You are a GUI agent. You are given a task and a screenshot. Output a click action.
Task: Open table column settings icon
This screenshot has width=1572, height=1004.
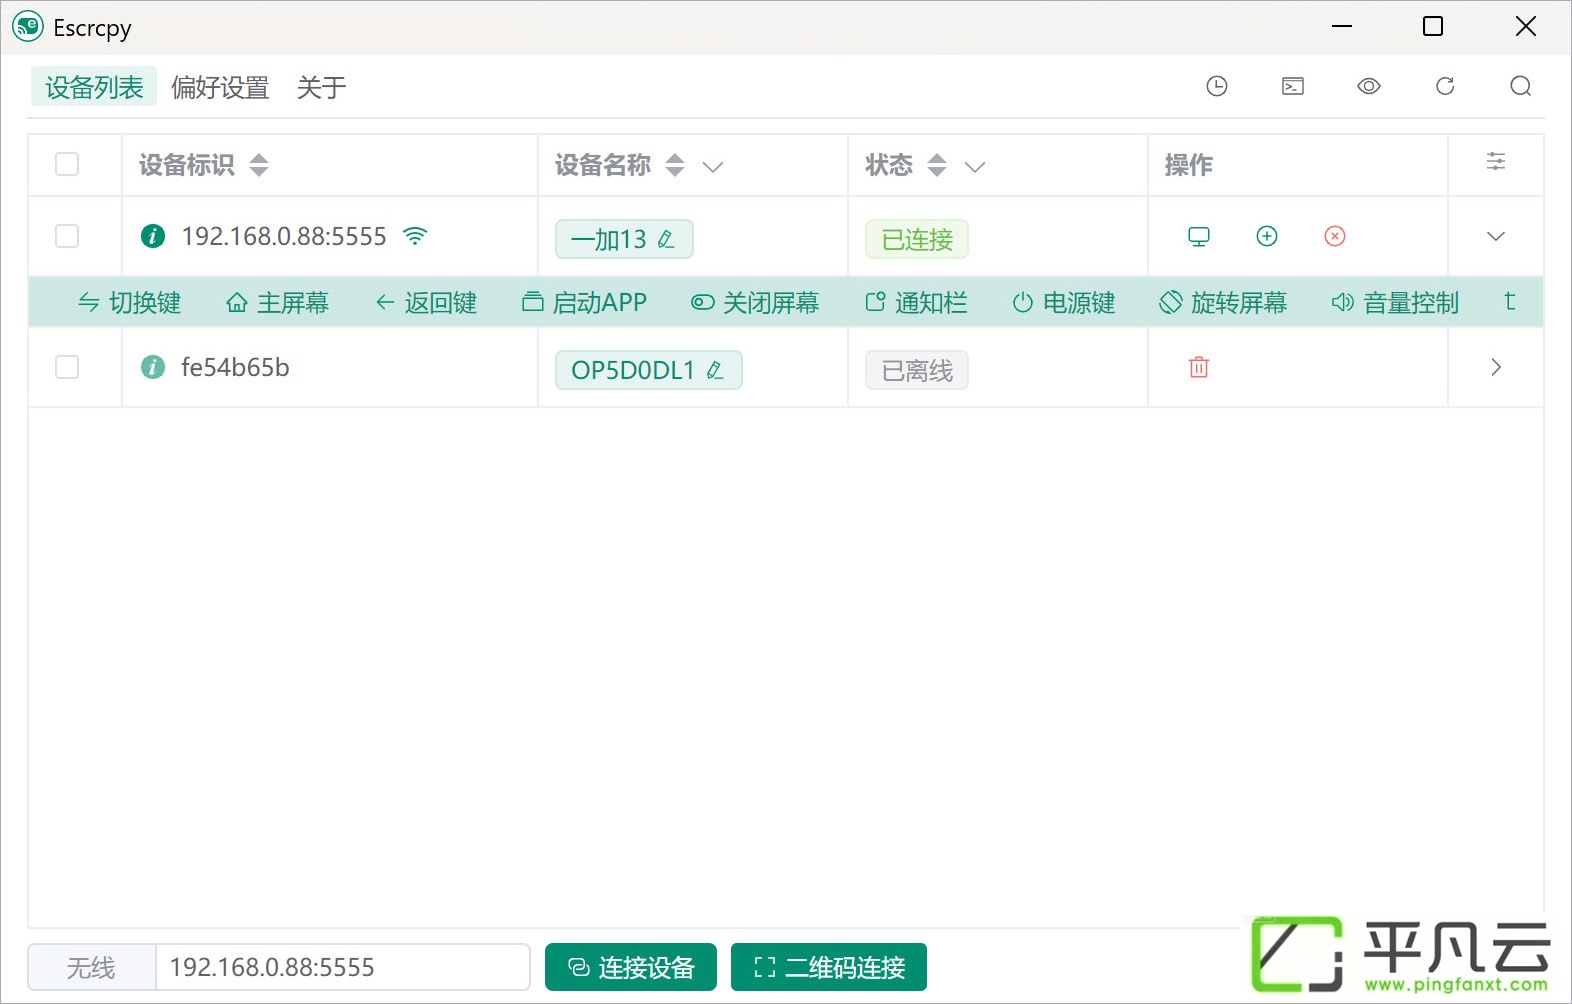tap(1496, 161)
